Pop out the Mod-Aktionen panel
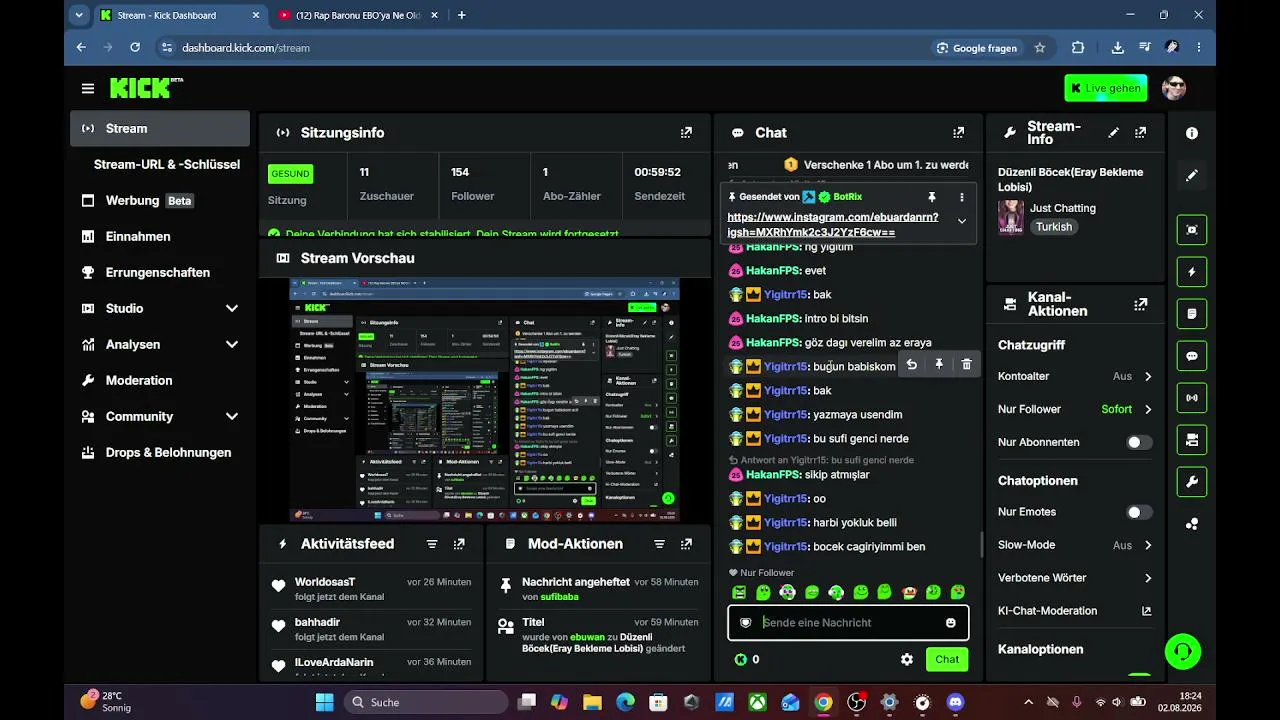The image size is (1280, 720). pyautogui.click(x=686, y=544)
